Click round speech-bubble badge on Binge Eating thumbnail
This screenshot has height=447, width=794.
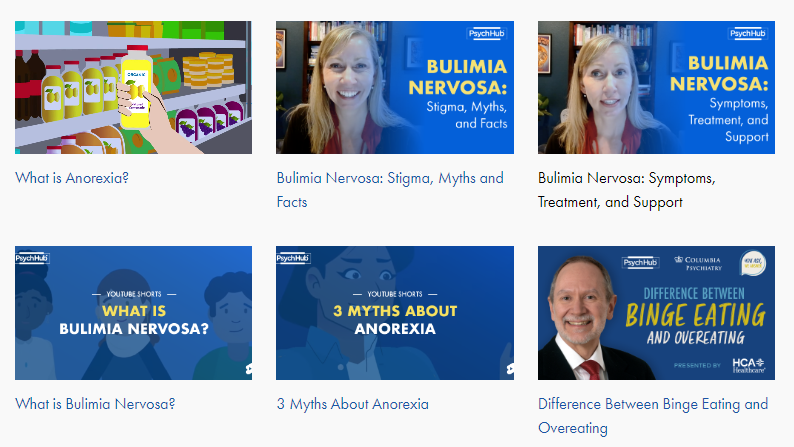752,263
